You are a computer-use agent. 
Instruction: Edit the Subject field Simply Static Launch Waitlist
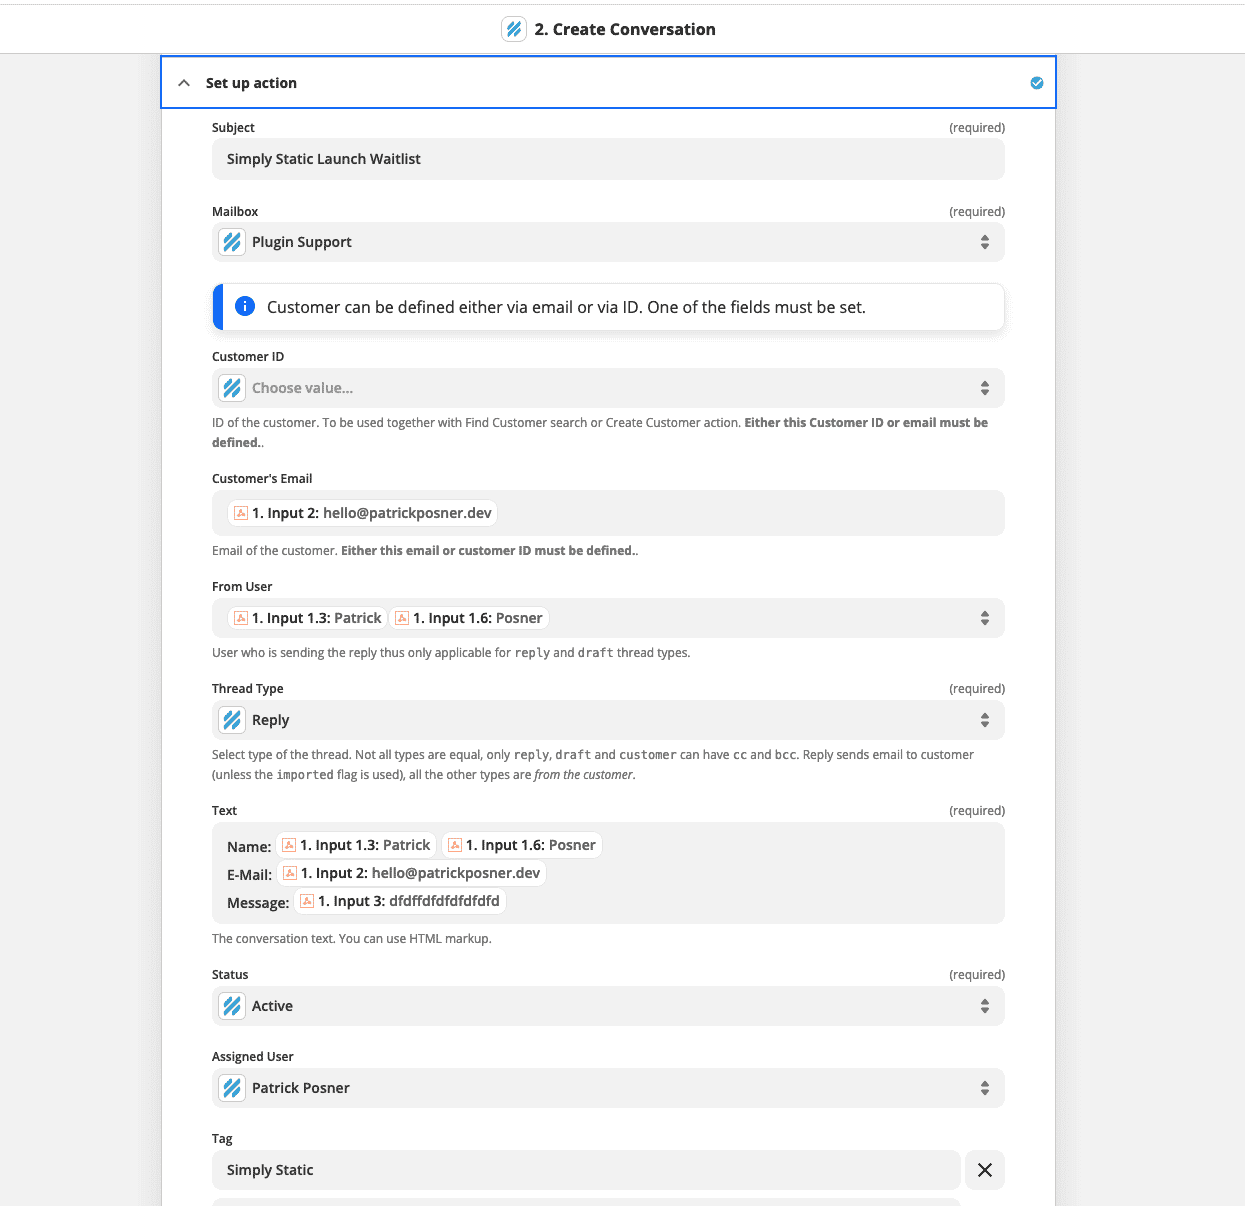[x=608, y=159]
